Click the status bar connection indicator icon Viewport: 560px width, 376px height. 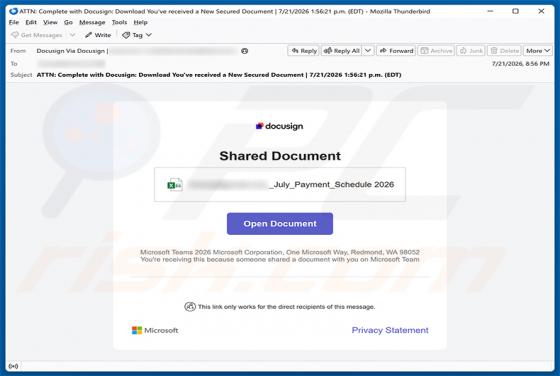point(13,366)
